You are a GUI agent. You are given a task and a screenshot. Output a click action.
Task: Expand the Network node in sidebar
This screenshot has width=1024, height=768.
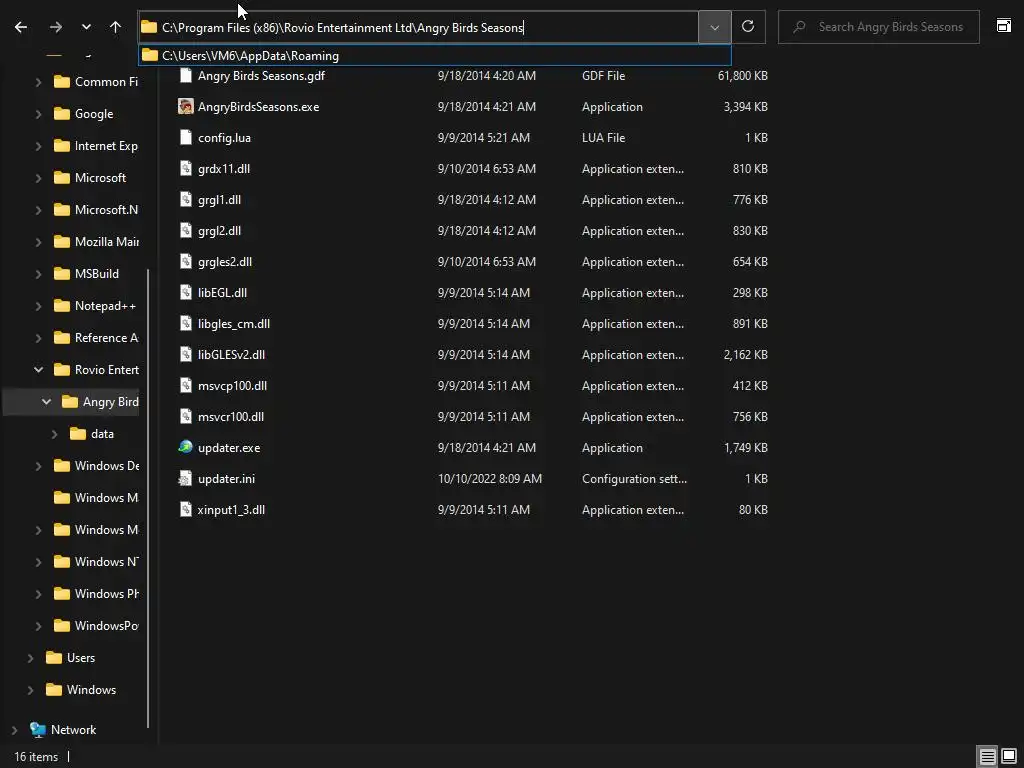(x=14, y=730)
